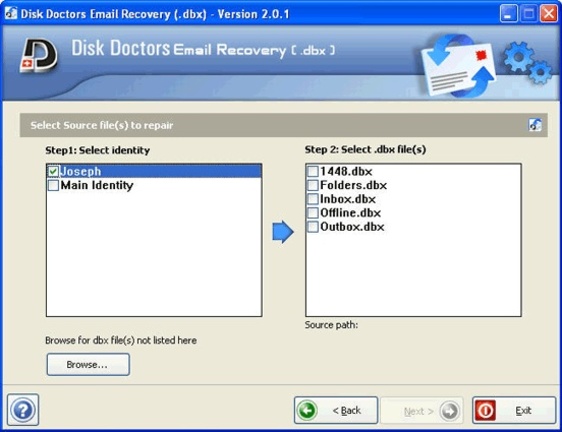Click the help question mark icon

(23, 410)
